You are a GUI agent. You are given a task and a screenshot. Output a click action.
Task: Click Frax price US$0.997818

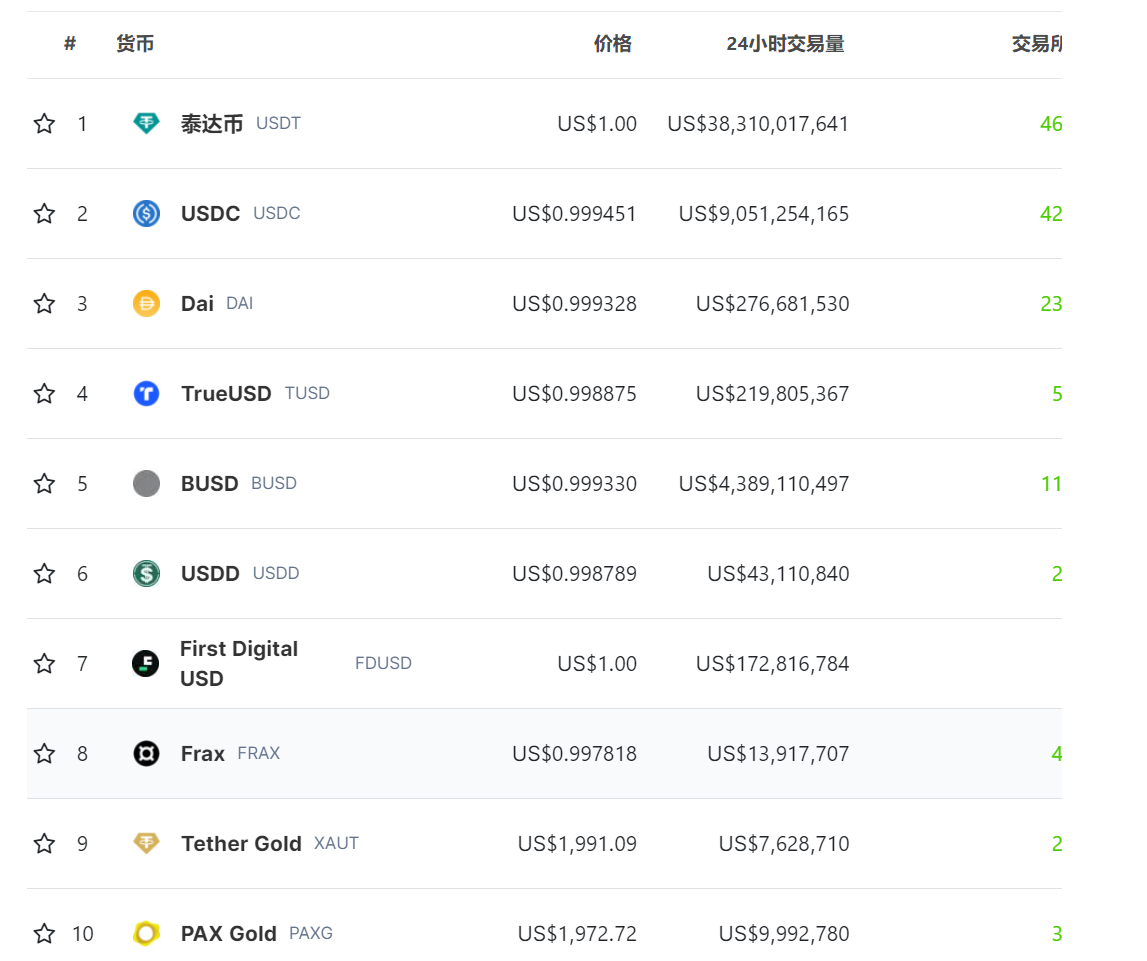(x=574, y=753)
